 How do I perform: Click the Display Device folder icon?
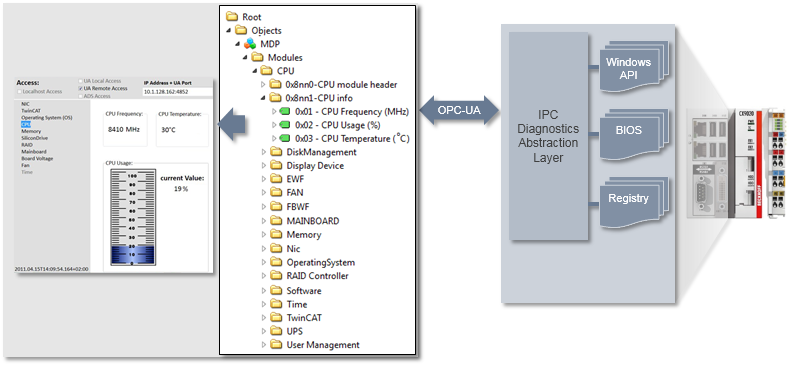tap(276, 165)
